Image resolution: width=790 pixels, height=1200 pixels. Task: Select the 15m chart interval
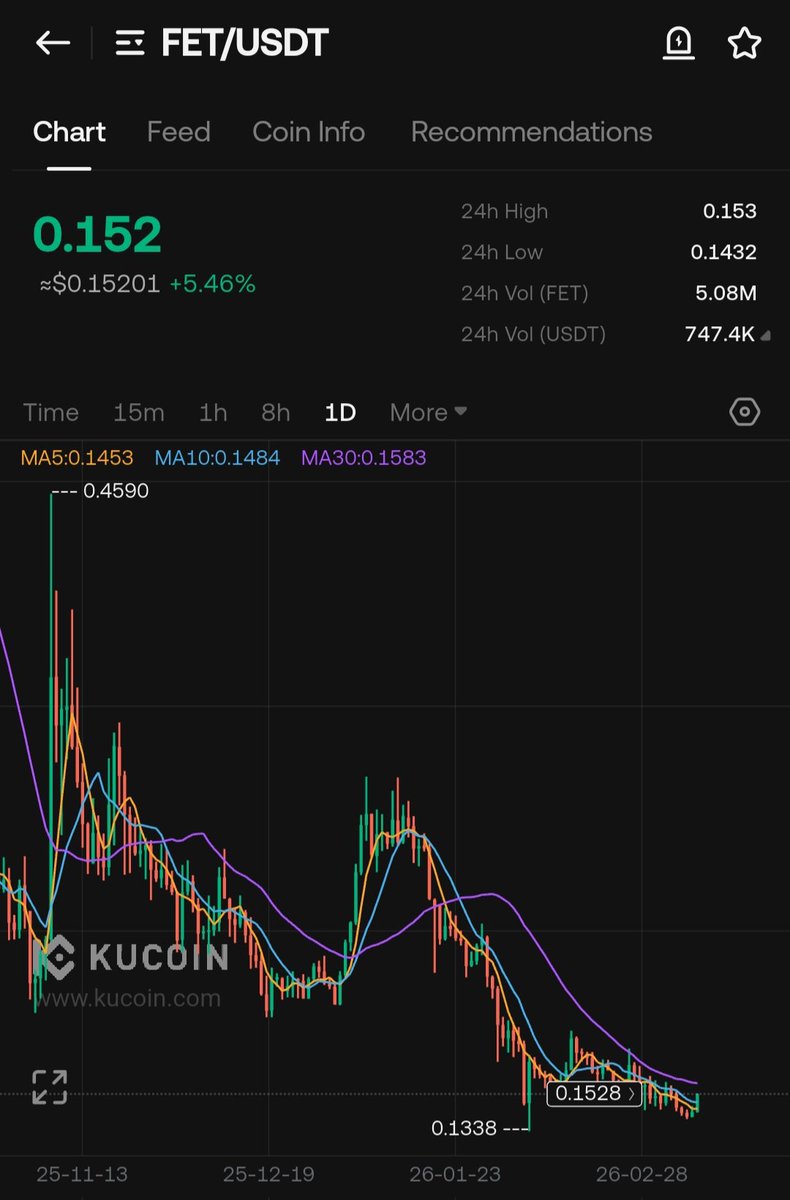coord(139,412)
